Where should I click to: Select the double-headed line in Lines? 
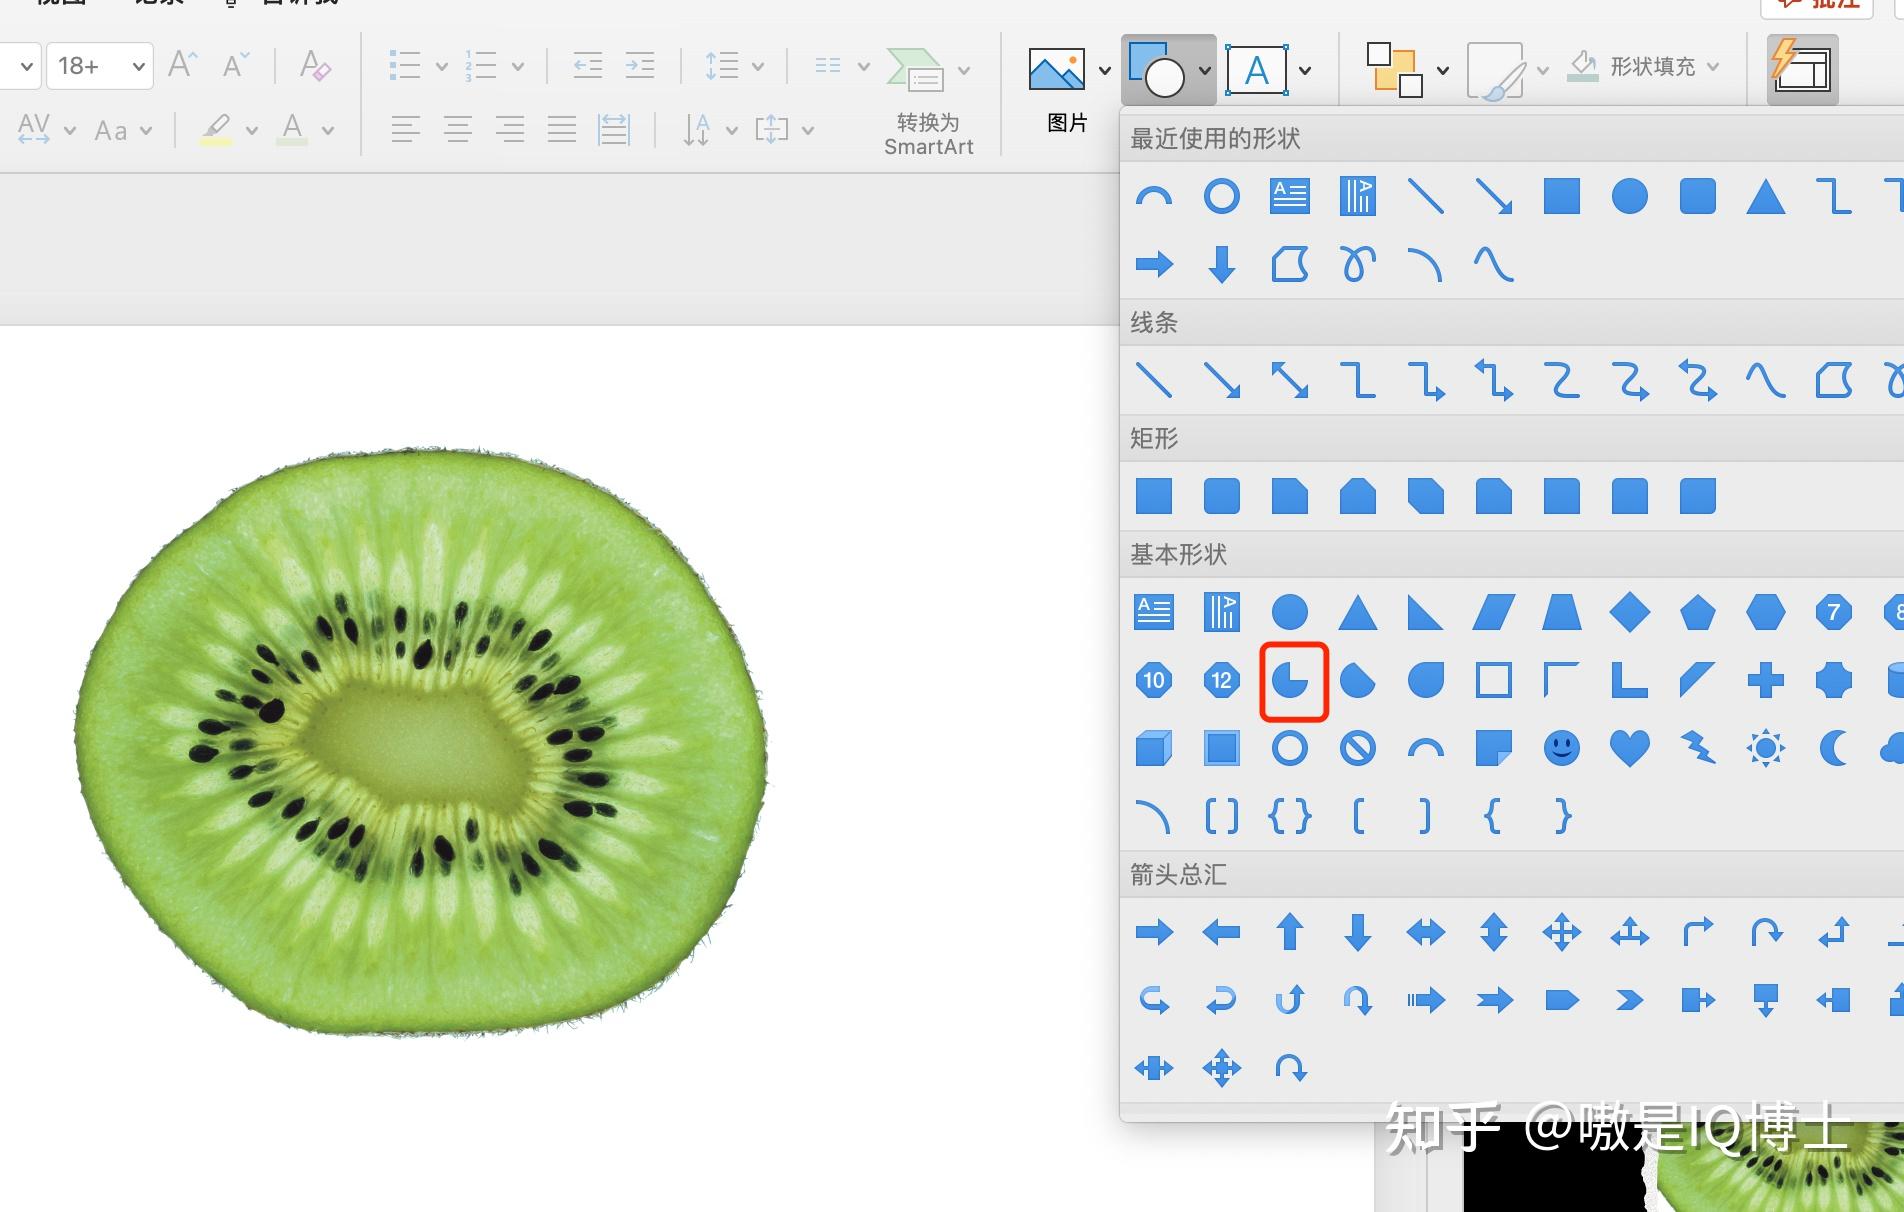pyautogui.click(x=1290, y=380)
